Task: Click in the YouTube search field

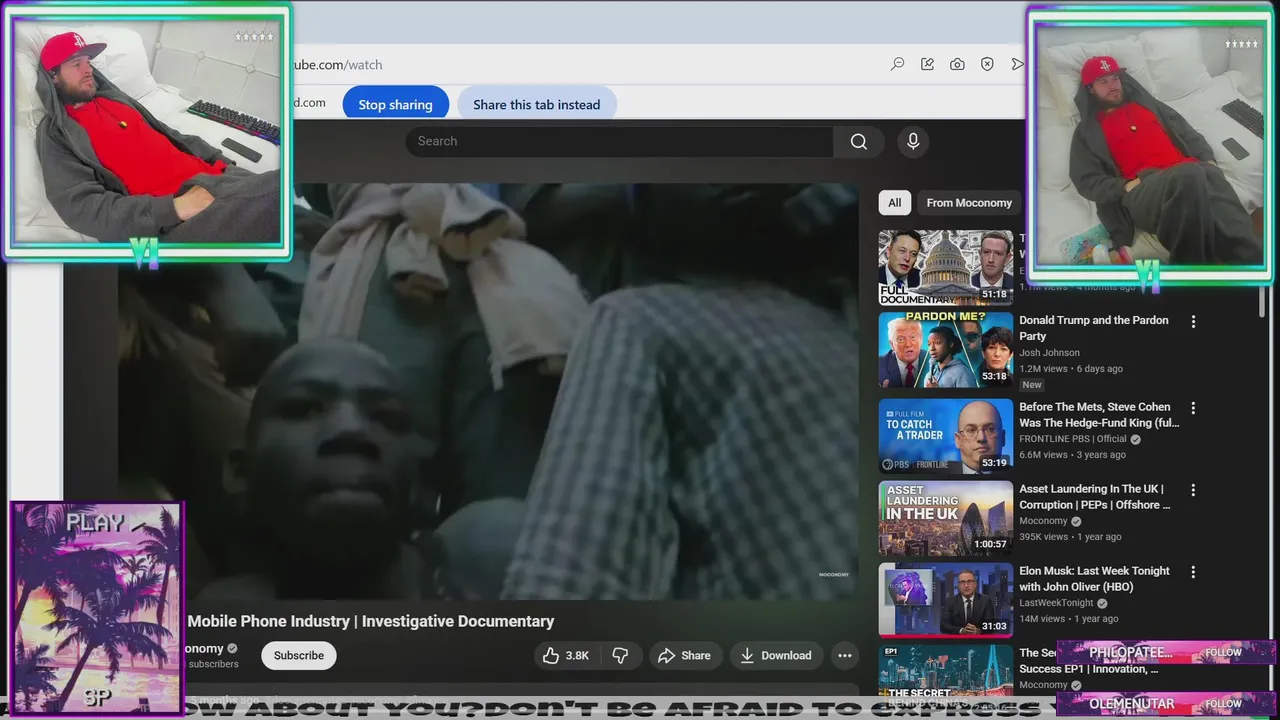Action: point(619,141)
